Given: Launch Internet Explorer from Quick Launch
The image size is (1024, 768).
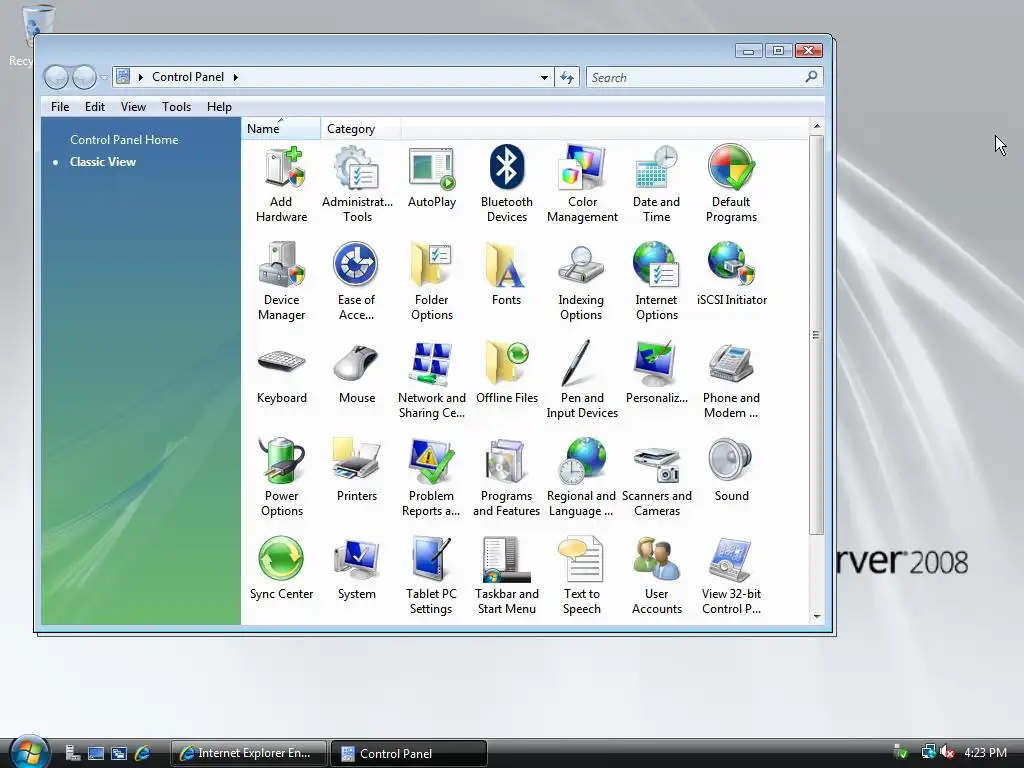Looking at the screenshot, I should click(x=142, y=753).
